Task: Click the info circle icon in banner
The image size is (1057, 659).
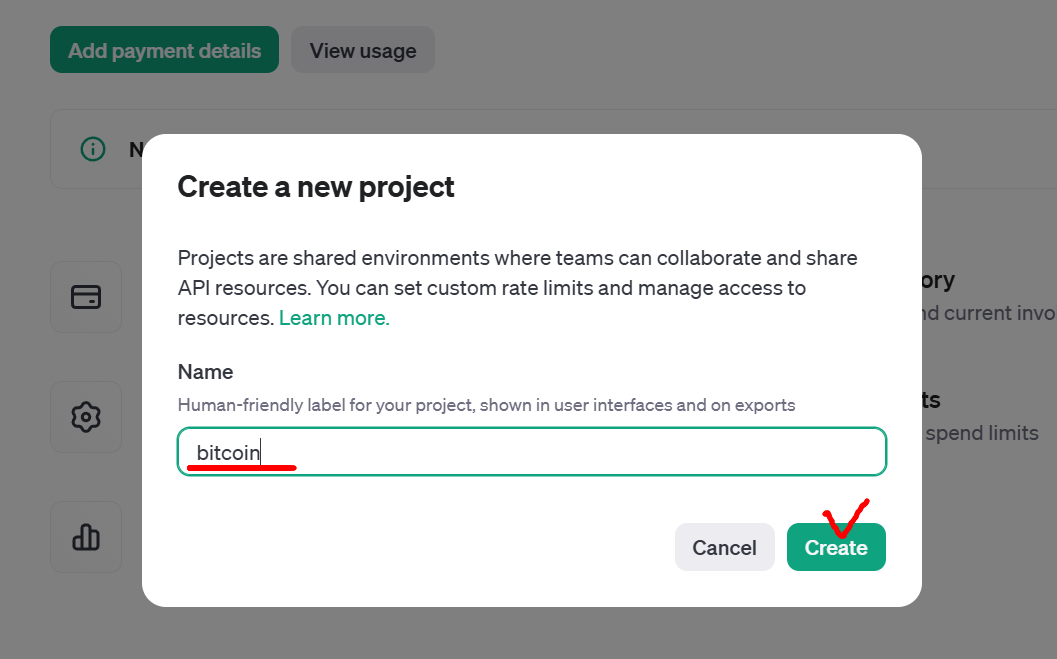Action: [93, 149]
